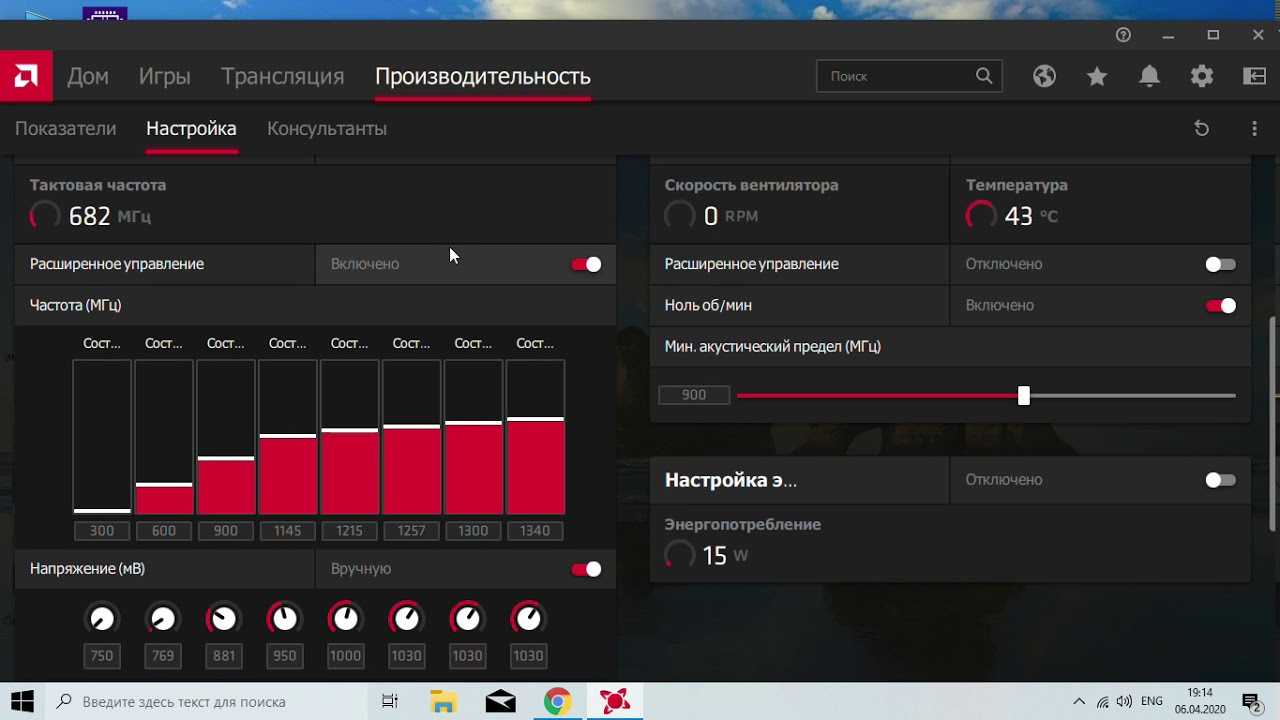Go to Игры tab

coord(165,76)
